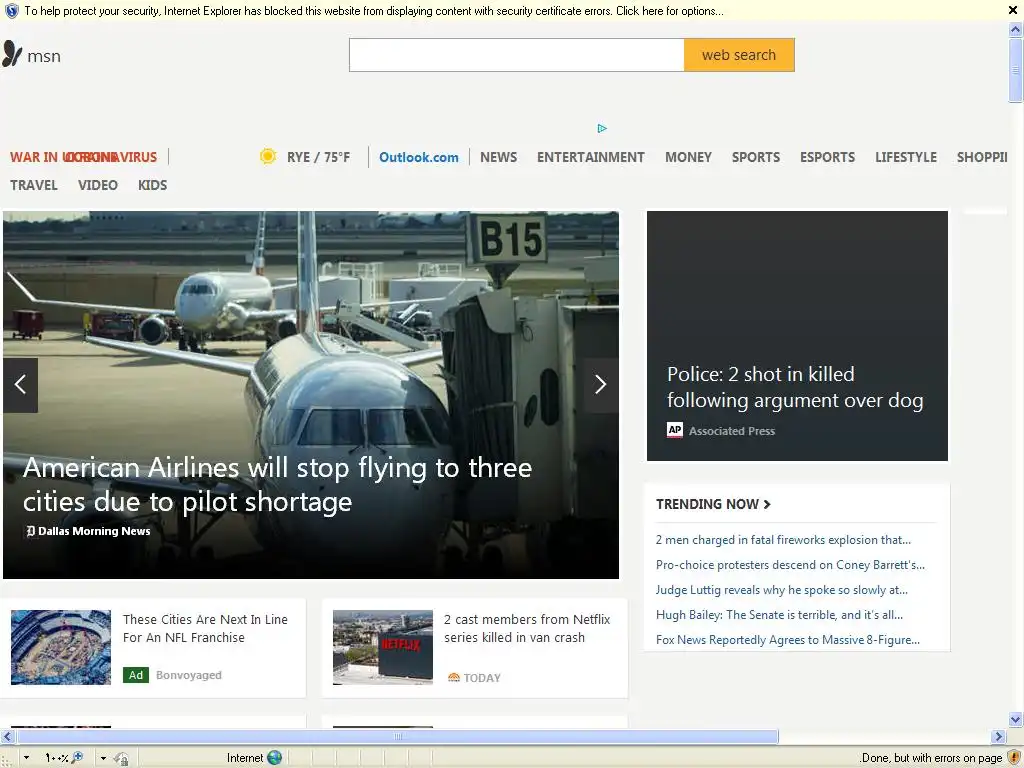Open the Netflix cast members van crash story

pyautogui.click(x=527, y=628)
